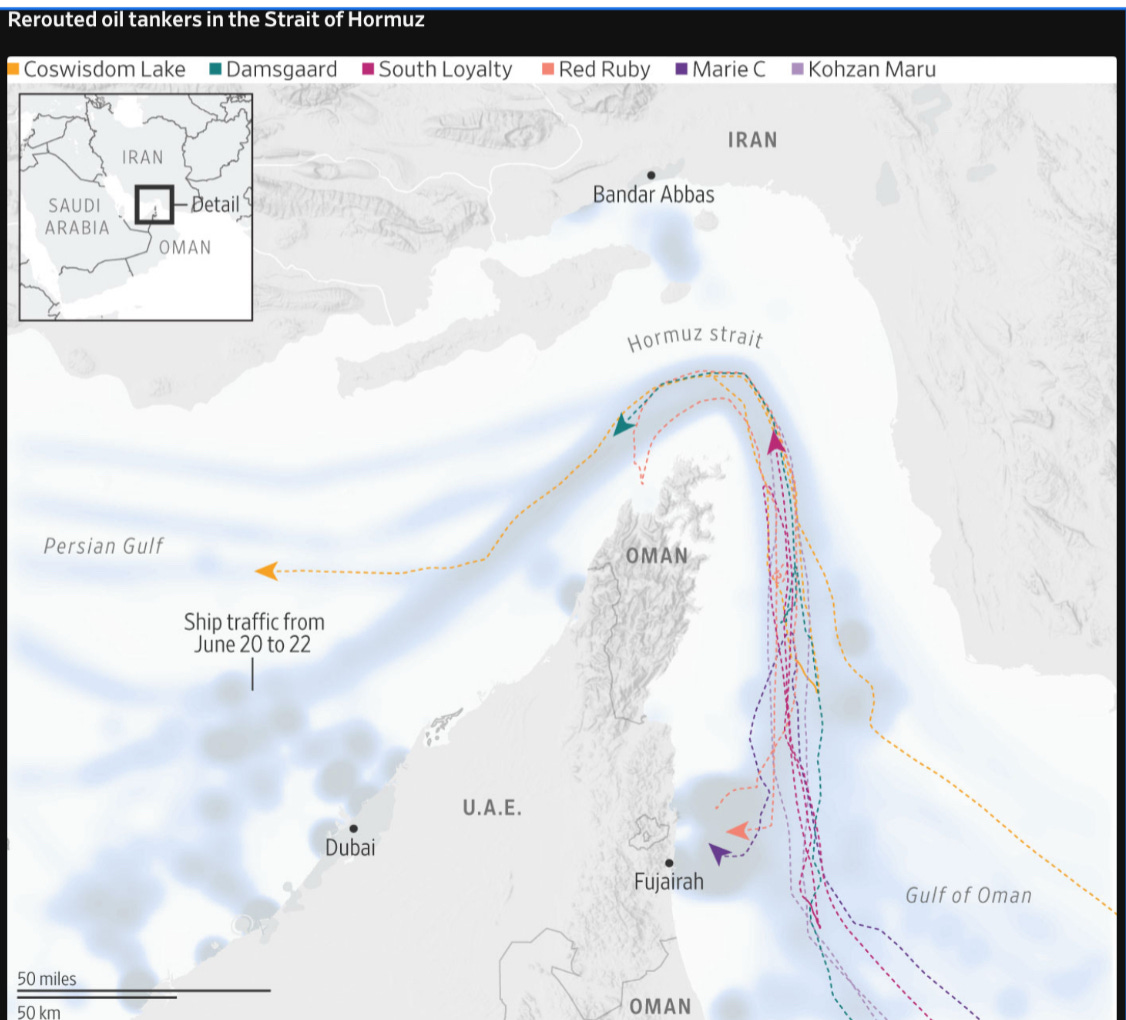Click the Dubai city dot
Image resolution: width=1126 pixels, height=1020 pixels.
click(353, 829)
